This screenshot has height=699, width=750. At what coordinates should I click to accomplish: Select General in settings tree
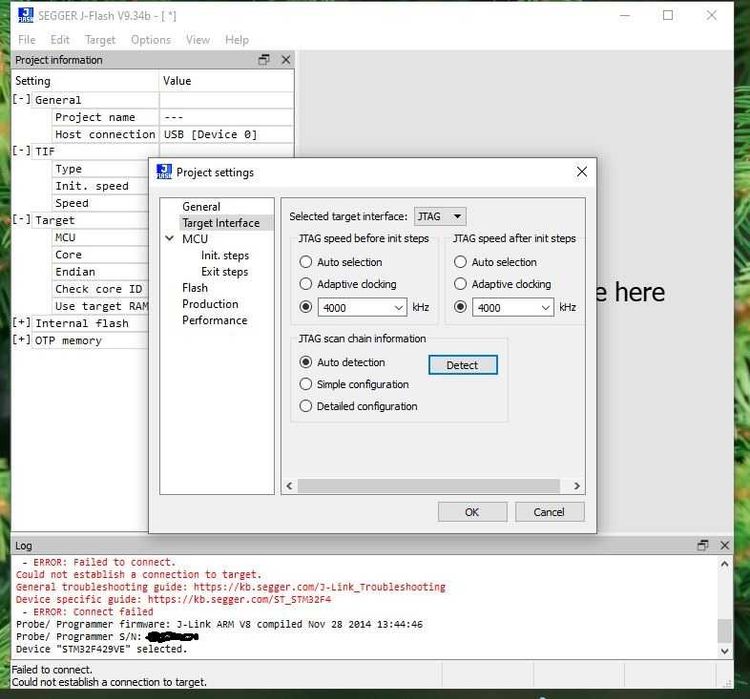point(201,207)
